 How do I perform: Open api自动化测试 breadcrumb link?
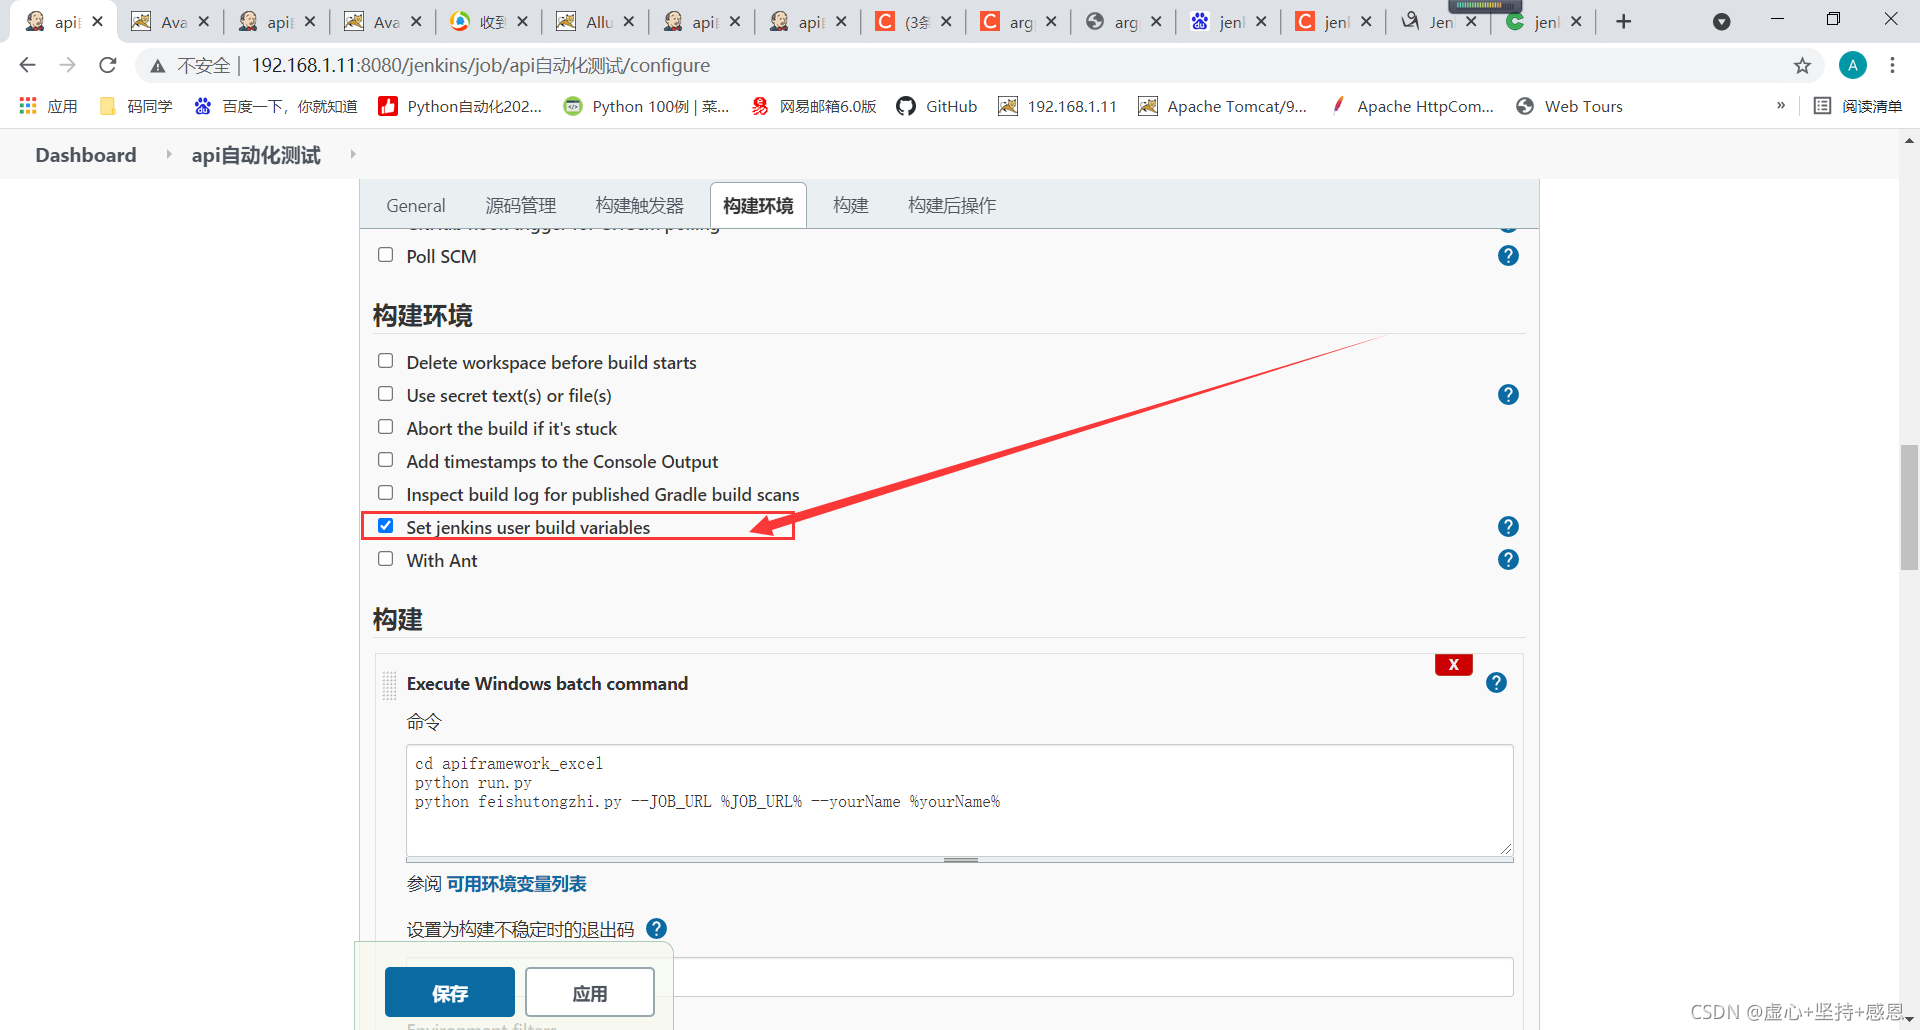tap(256, 155)
